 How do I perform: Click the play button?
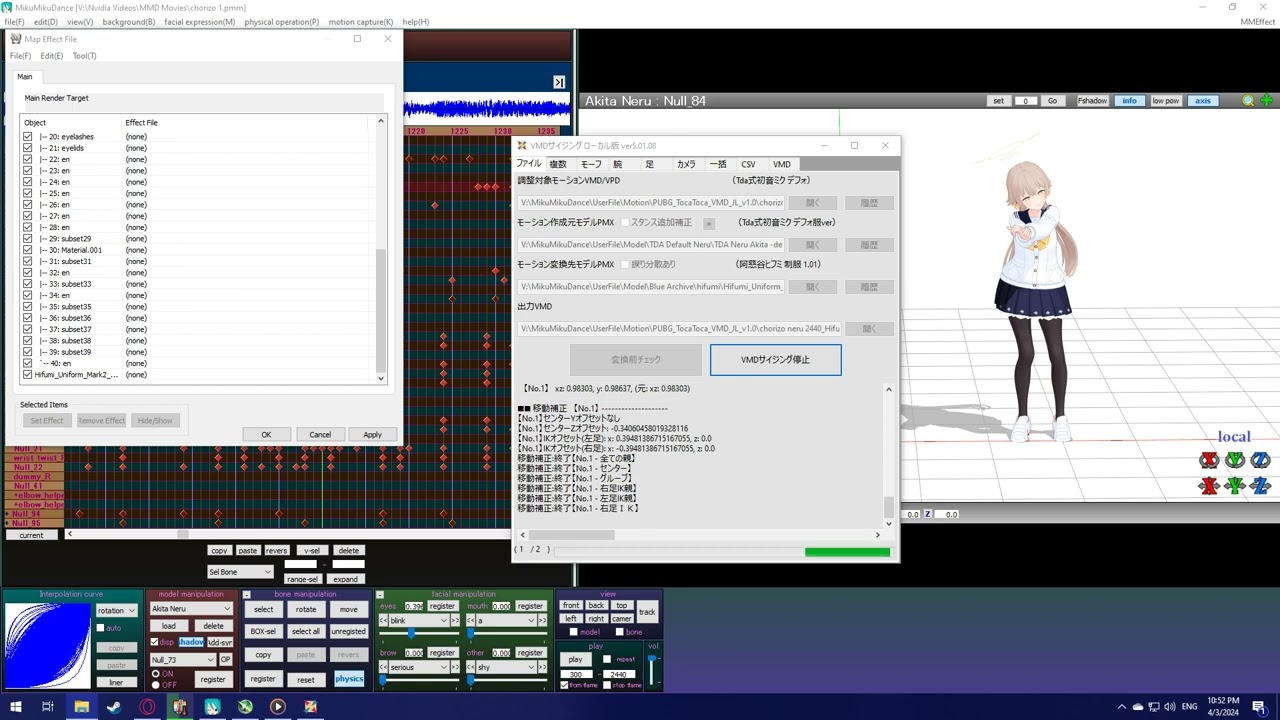(575, 659)
